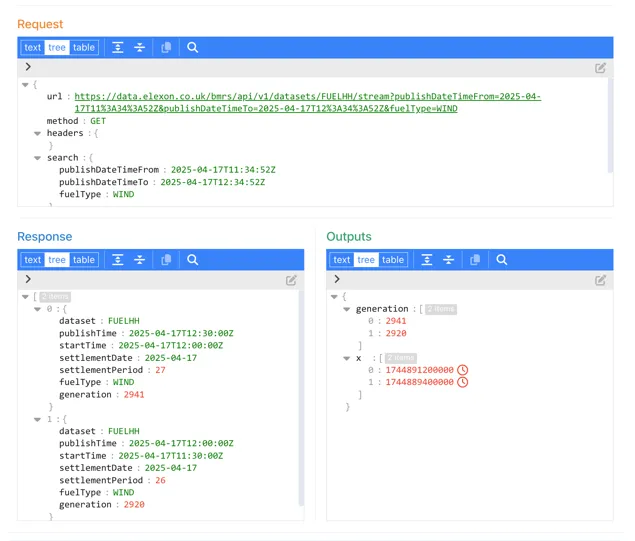Switch Request view to table tab
635x541 pixels.
[84, 47]
